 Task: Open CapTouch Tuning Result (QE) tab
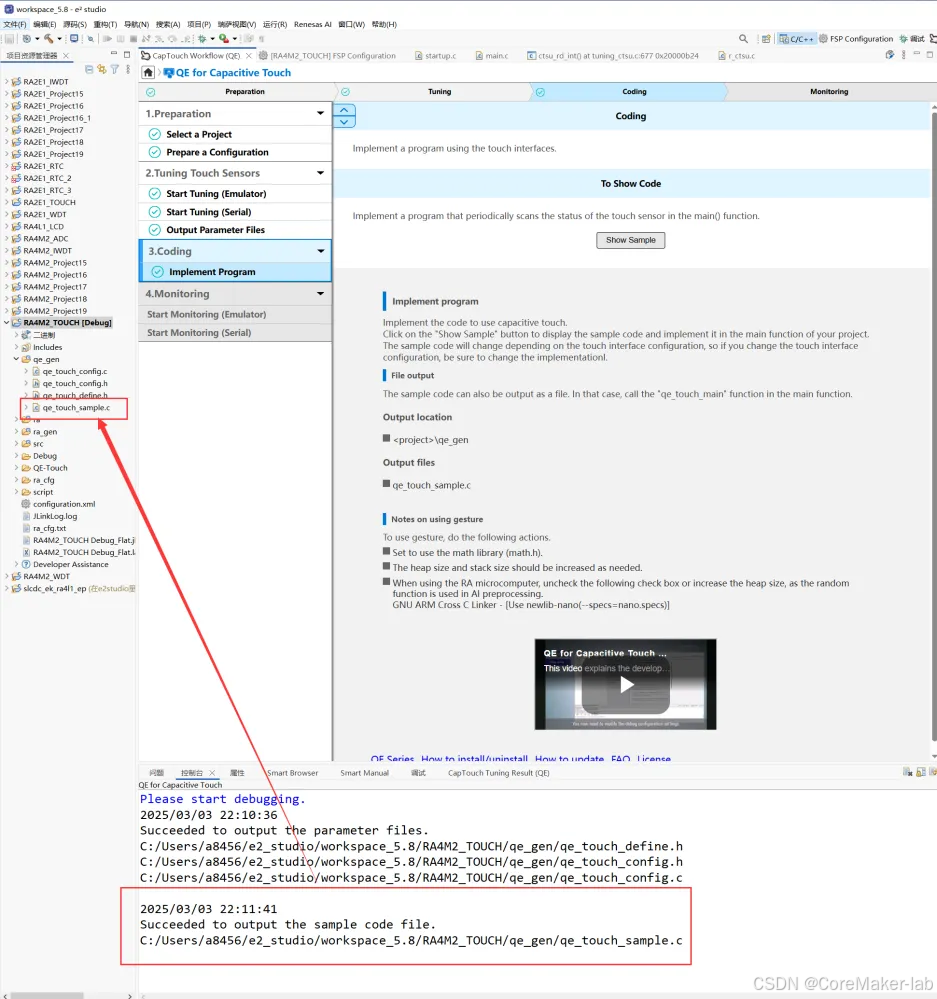click(498, 773)
